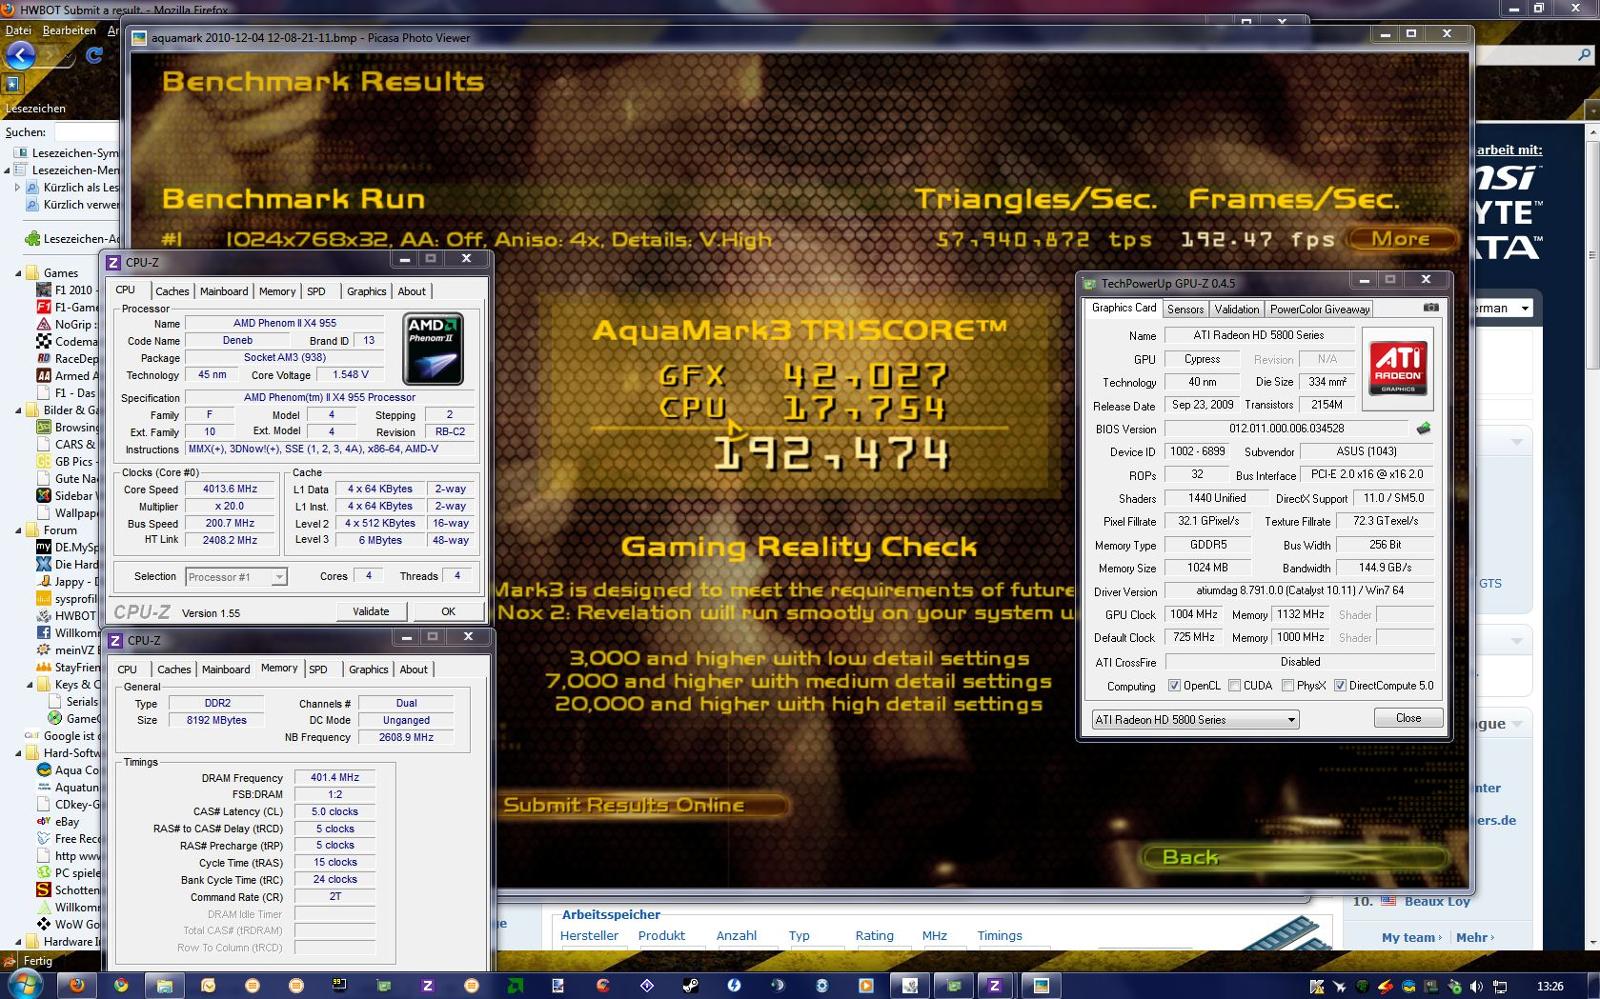Click the Suchen bookmark search field
Image resolution: width=1600 pixels, height=999 pixels.
click(x=86, y=132)
